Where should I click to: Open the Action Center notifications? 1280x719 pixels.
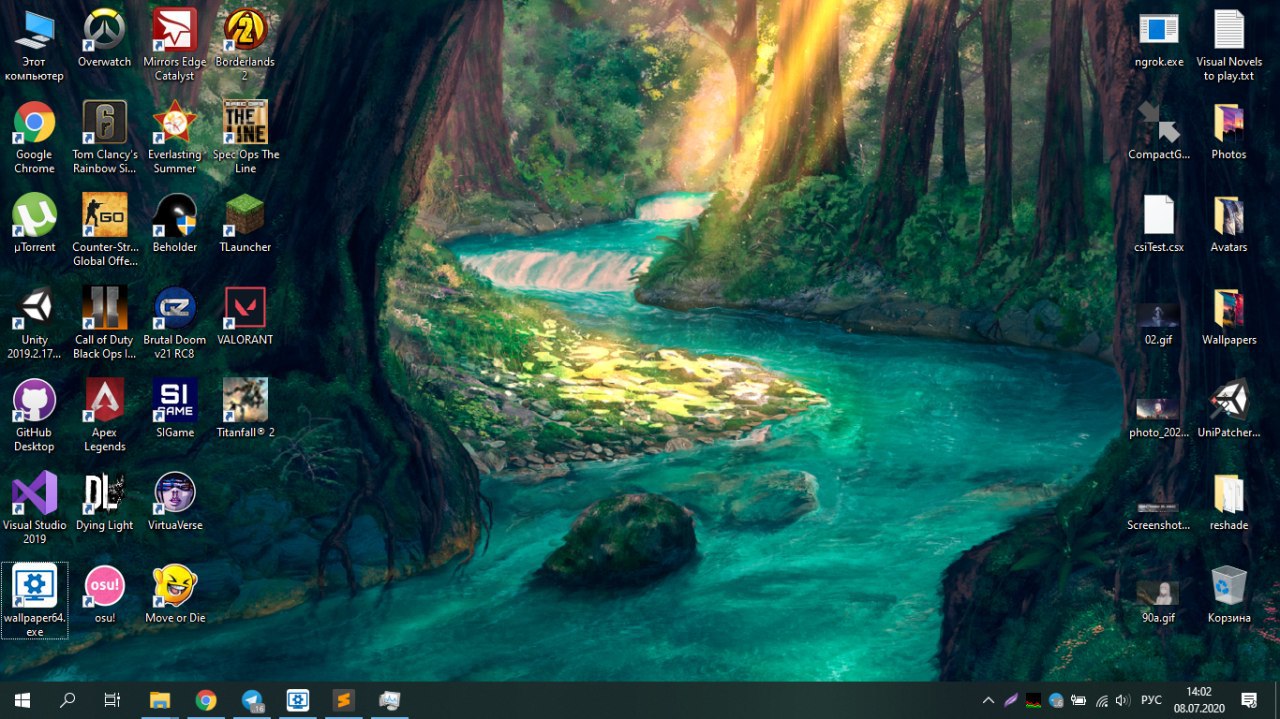(1249, 700)
